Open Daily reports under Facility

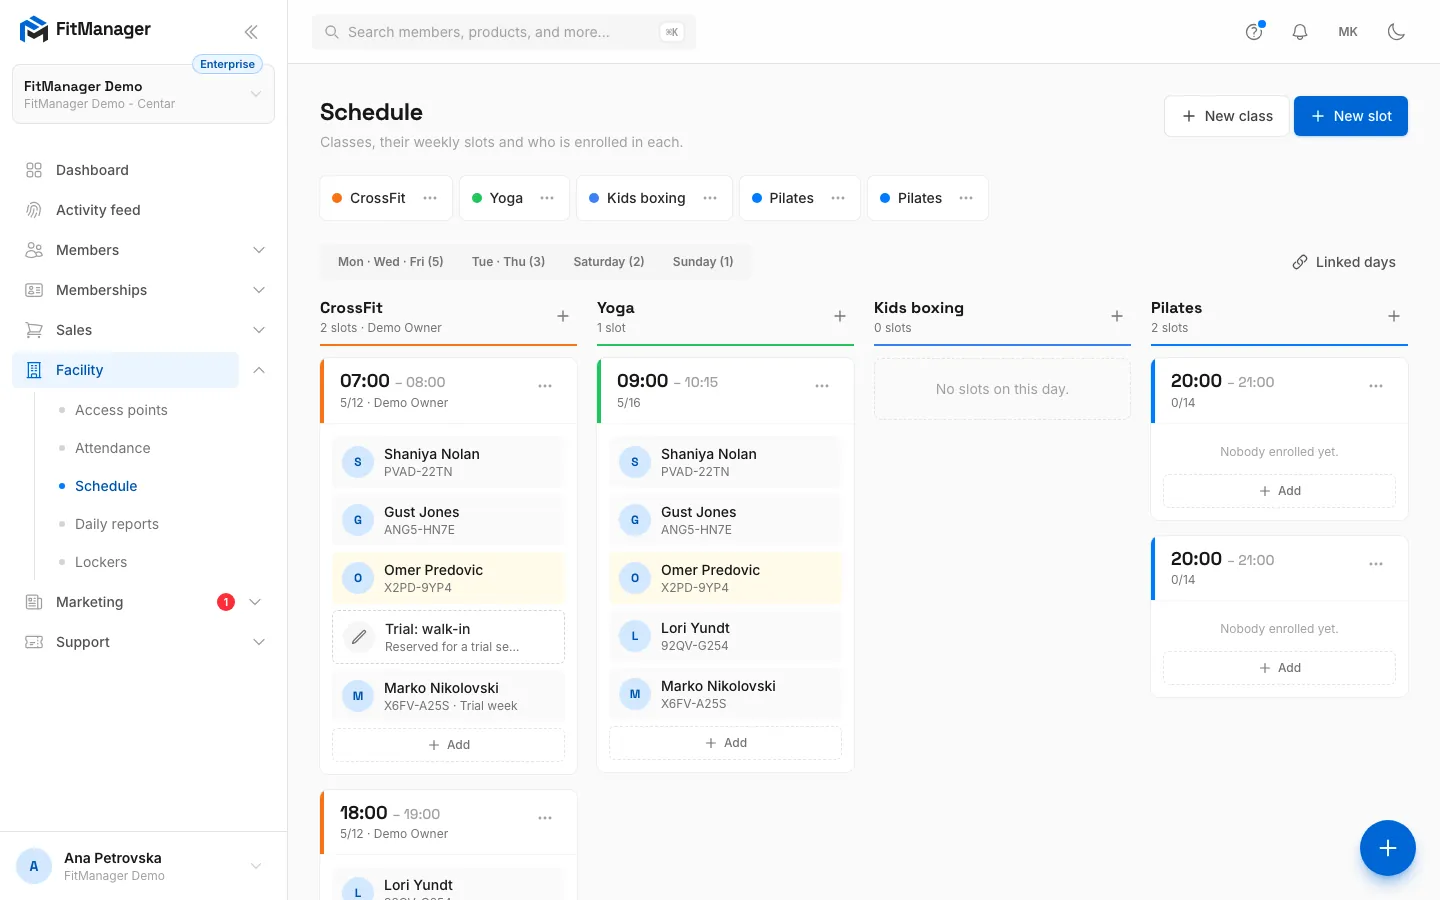117,524
